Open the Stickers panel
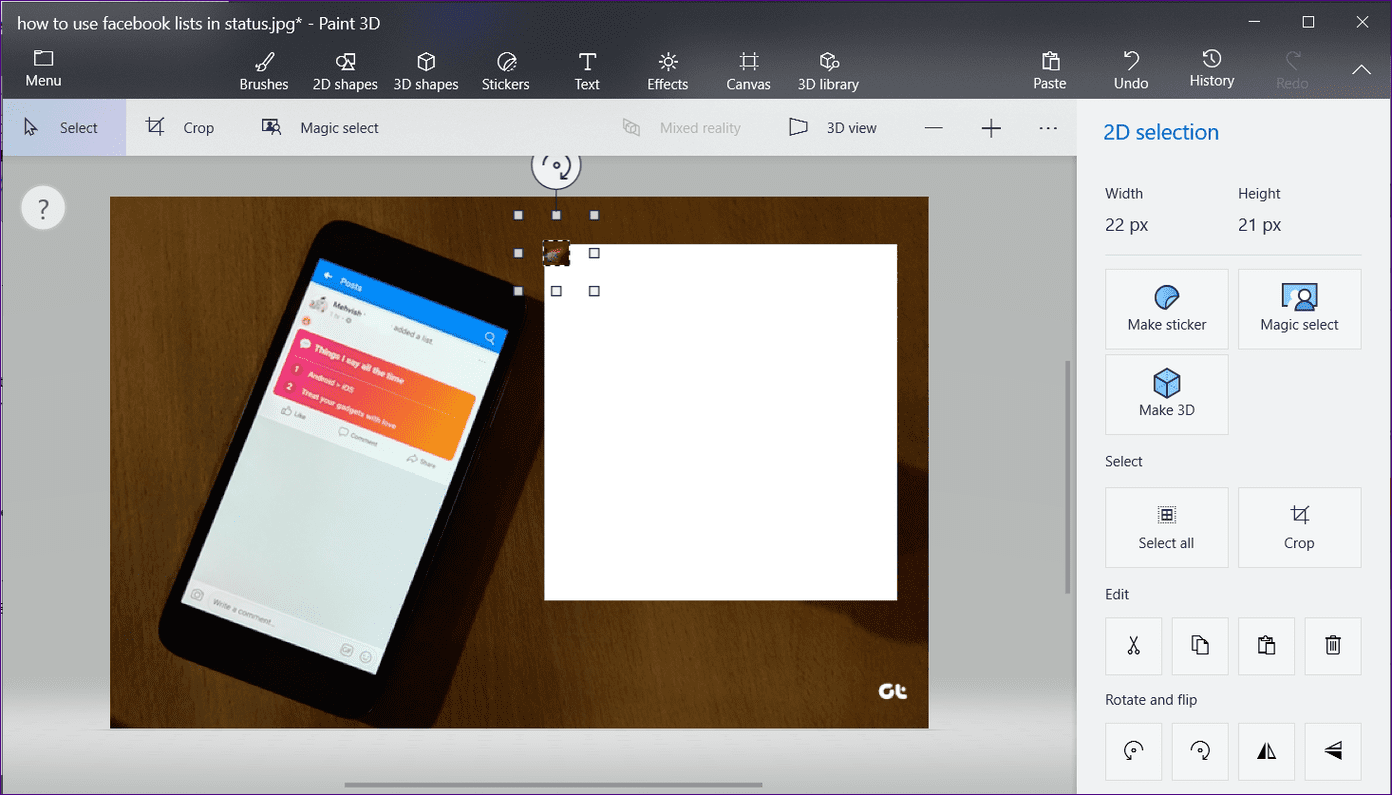 pyautogui.click(x=506, y=71)
